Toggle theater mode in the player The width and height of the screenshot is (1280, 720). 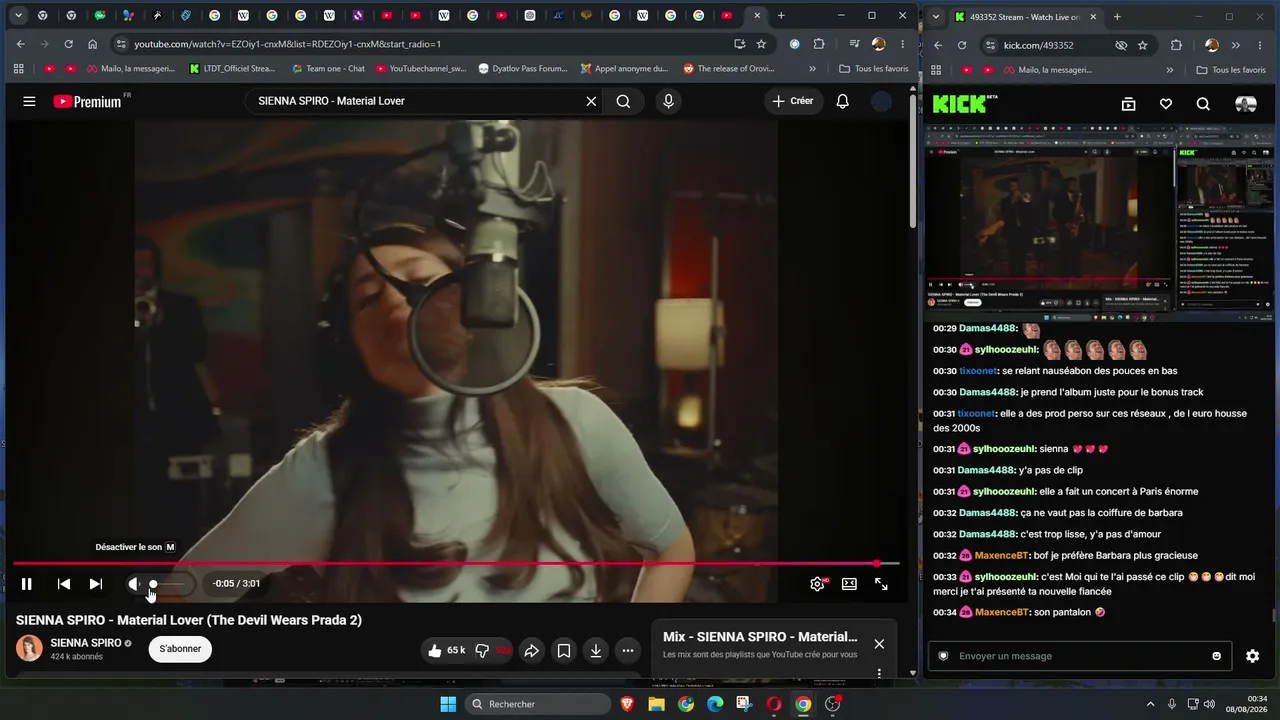pyautogui.click(x=849, y=584)
